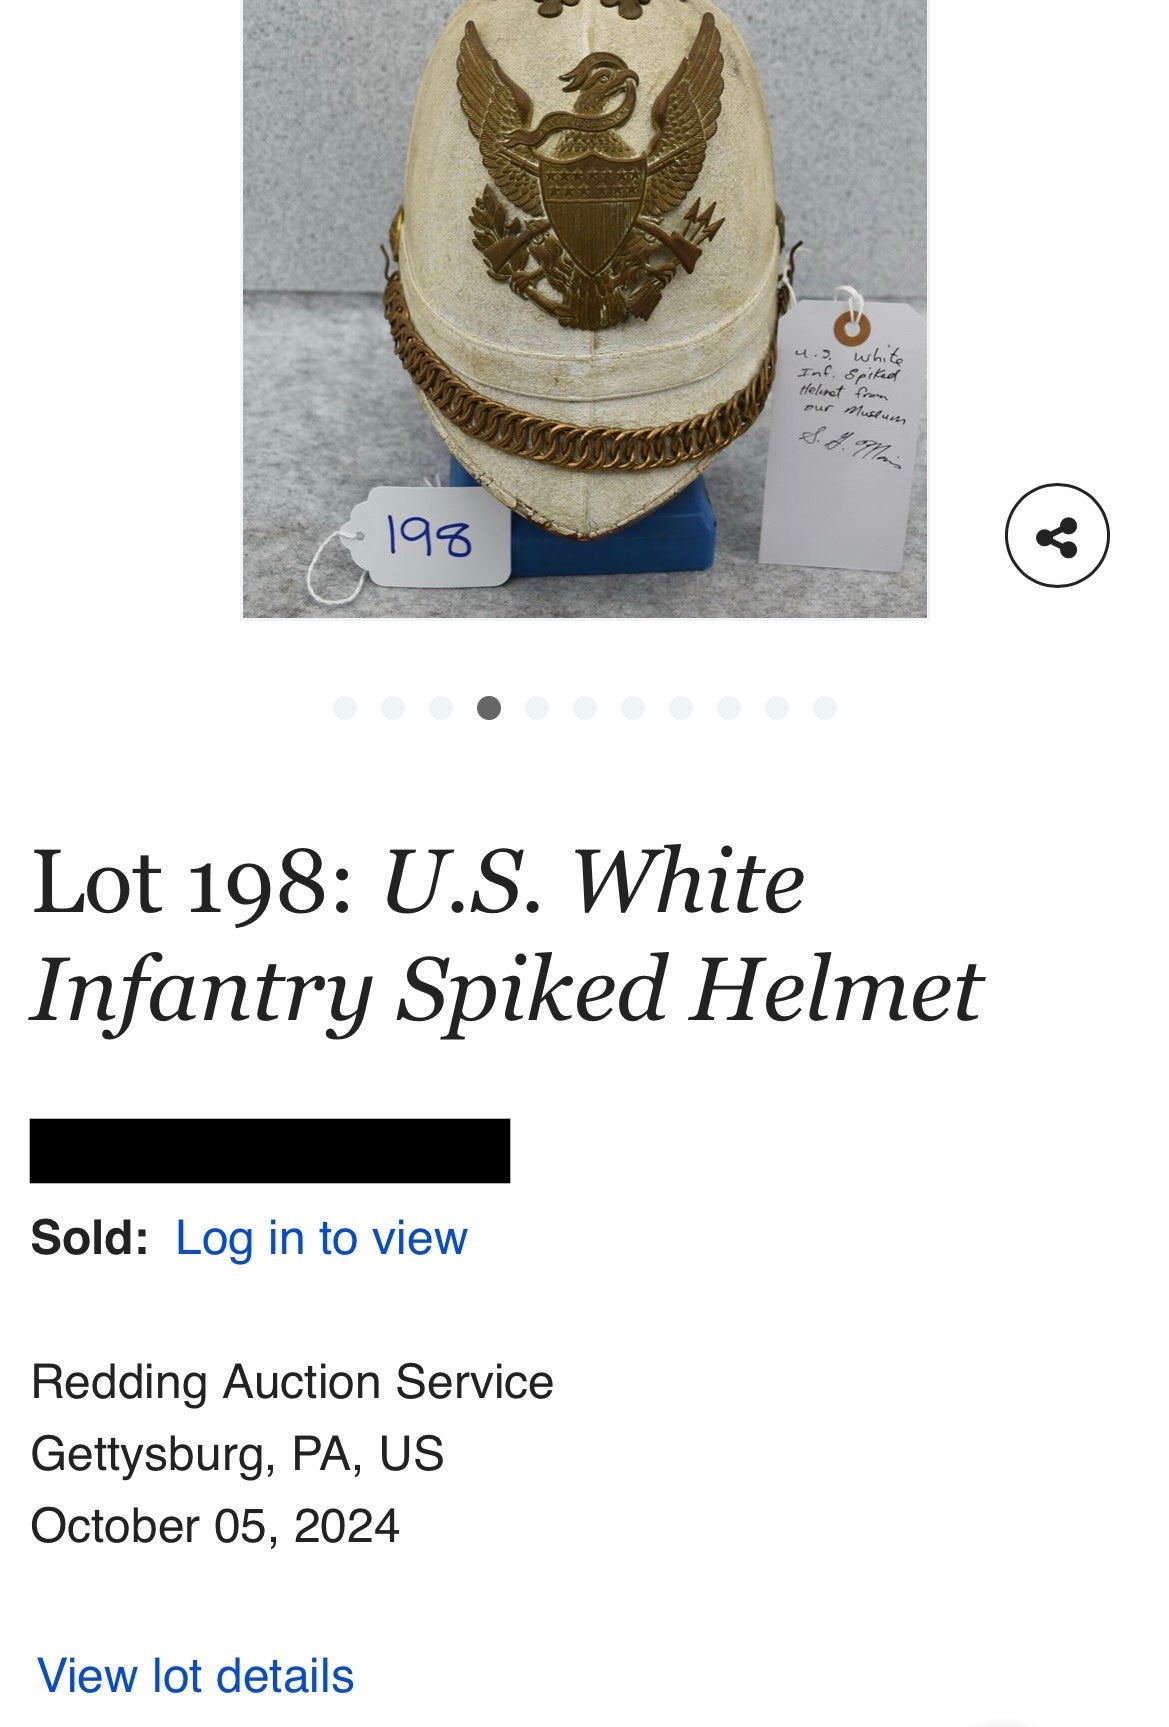
Task: Jump to the fifth carousel dot
Action: click(x=537, y=708)
